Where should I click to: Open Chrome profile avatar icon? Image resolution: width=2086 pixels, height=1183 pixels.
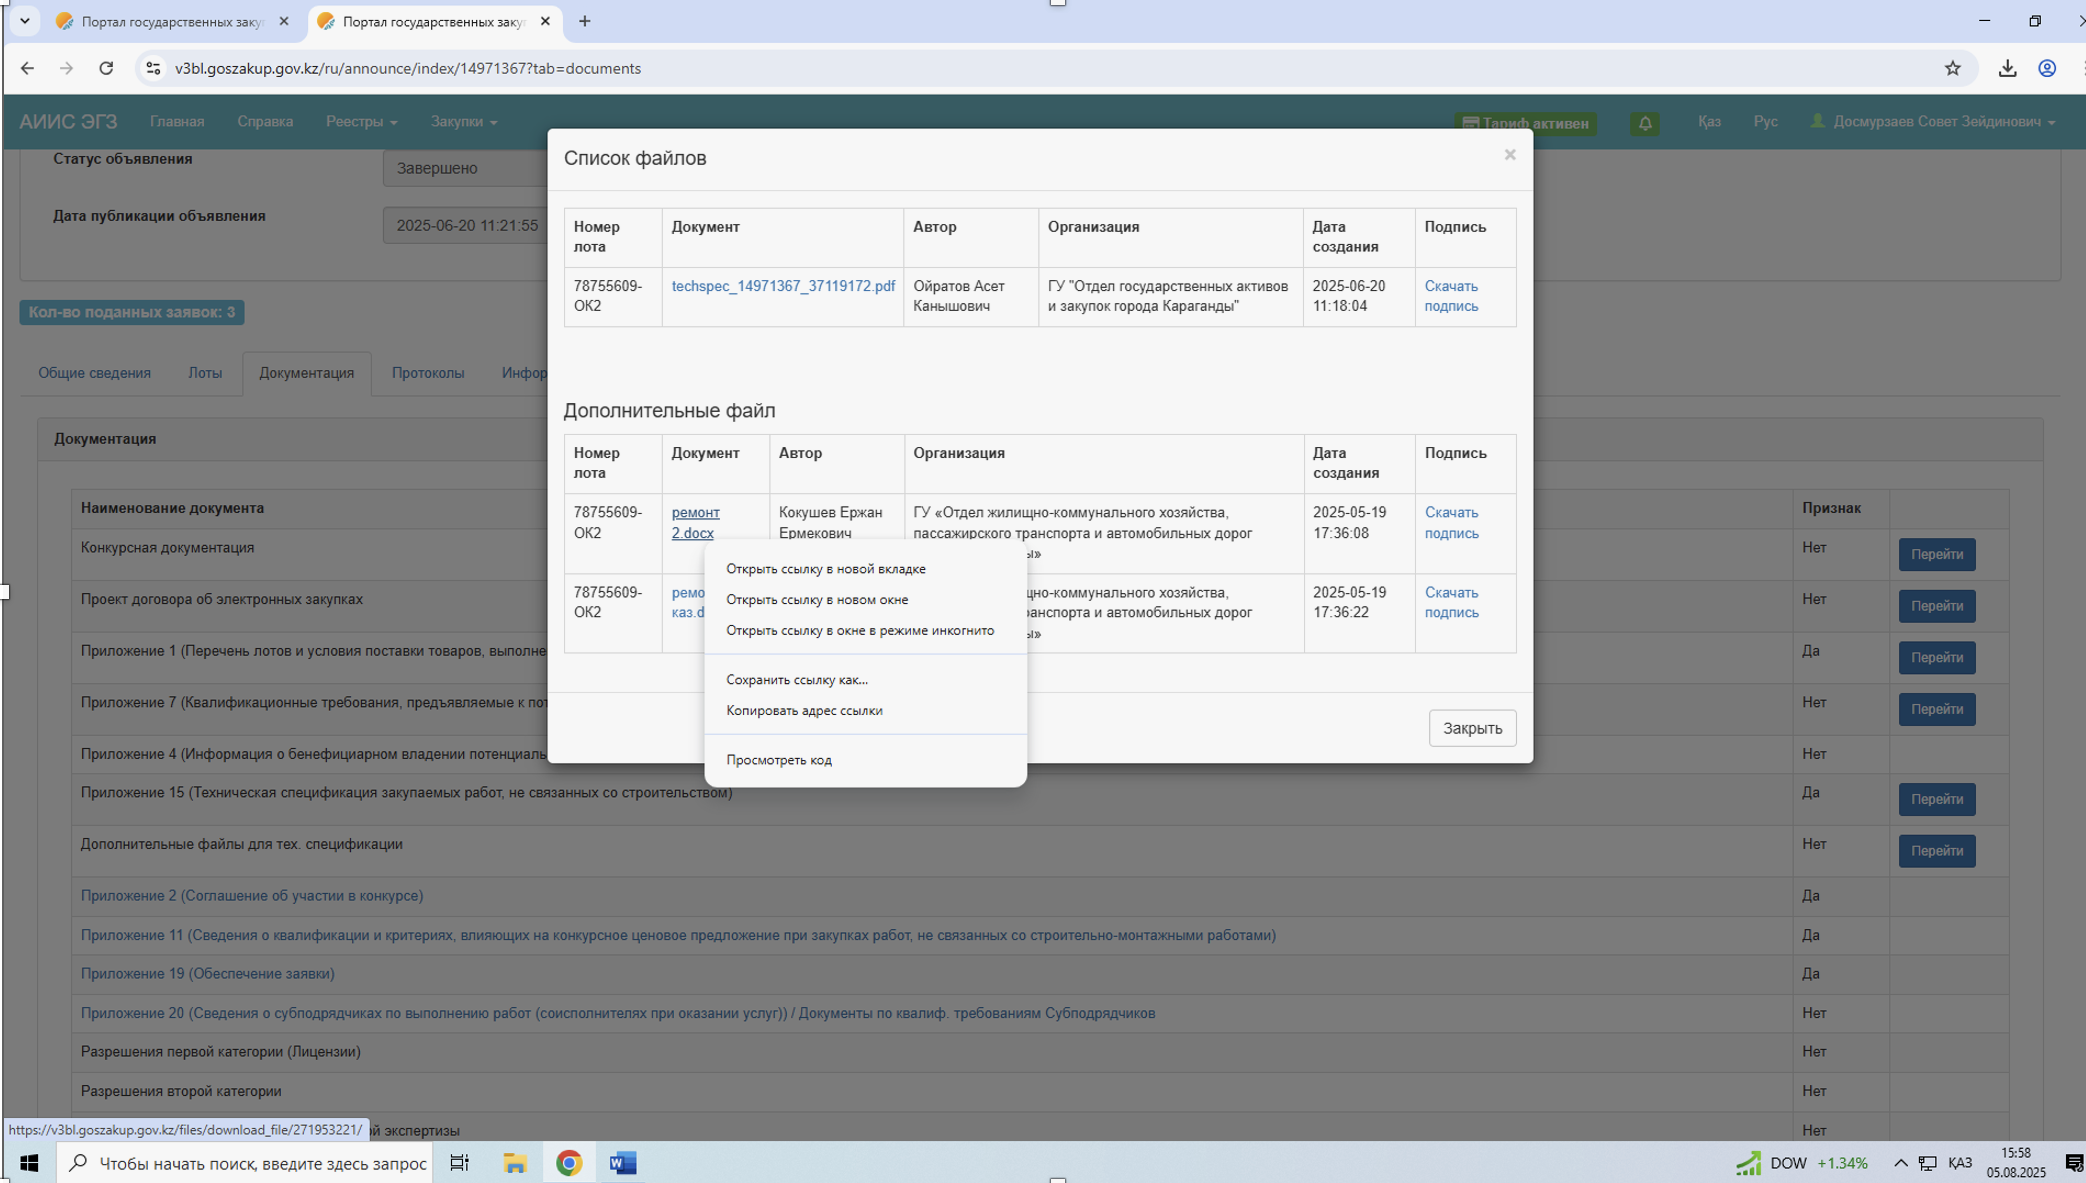click(x=2047, y=68)
